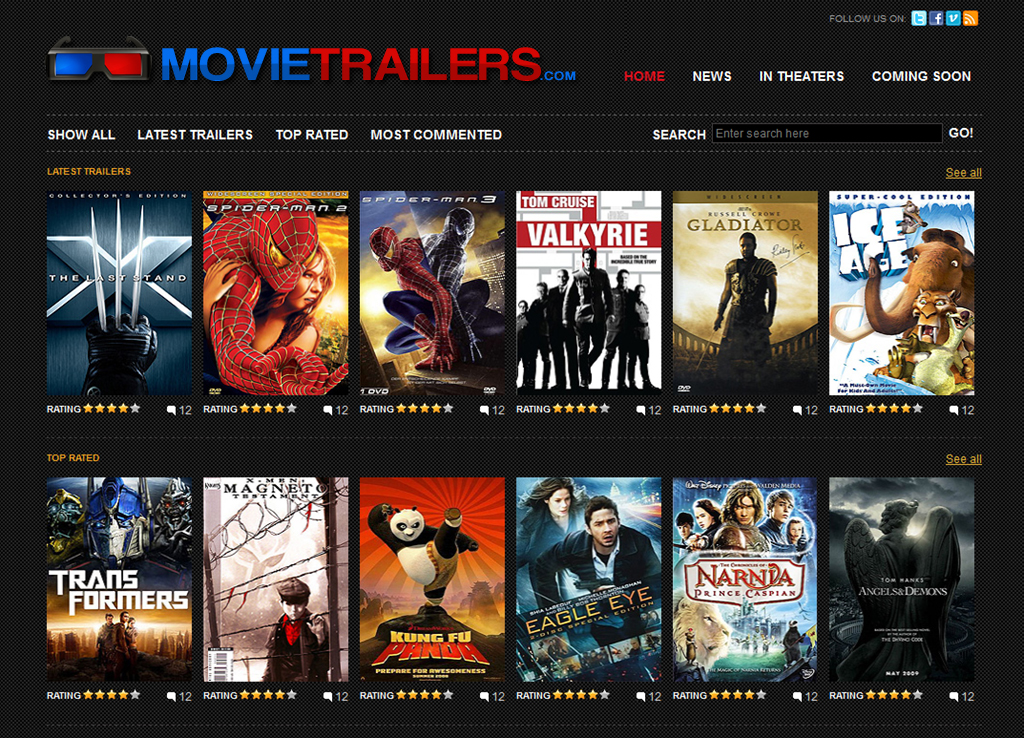Open the IN THEATERS section
Viewport: 1024px width, 738px height.
(801, 76)
